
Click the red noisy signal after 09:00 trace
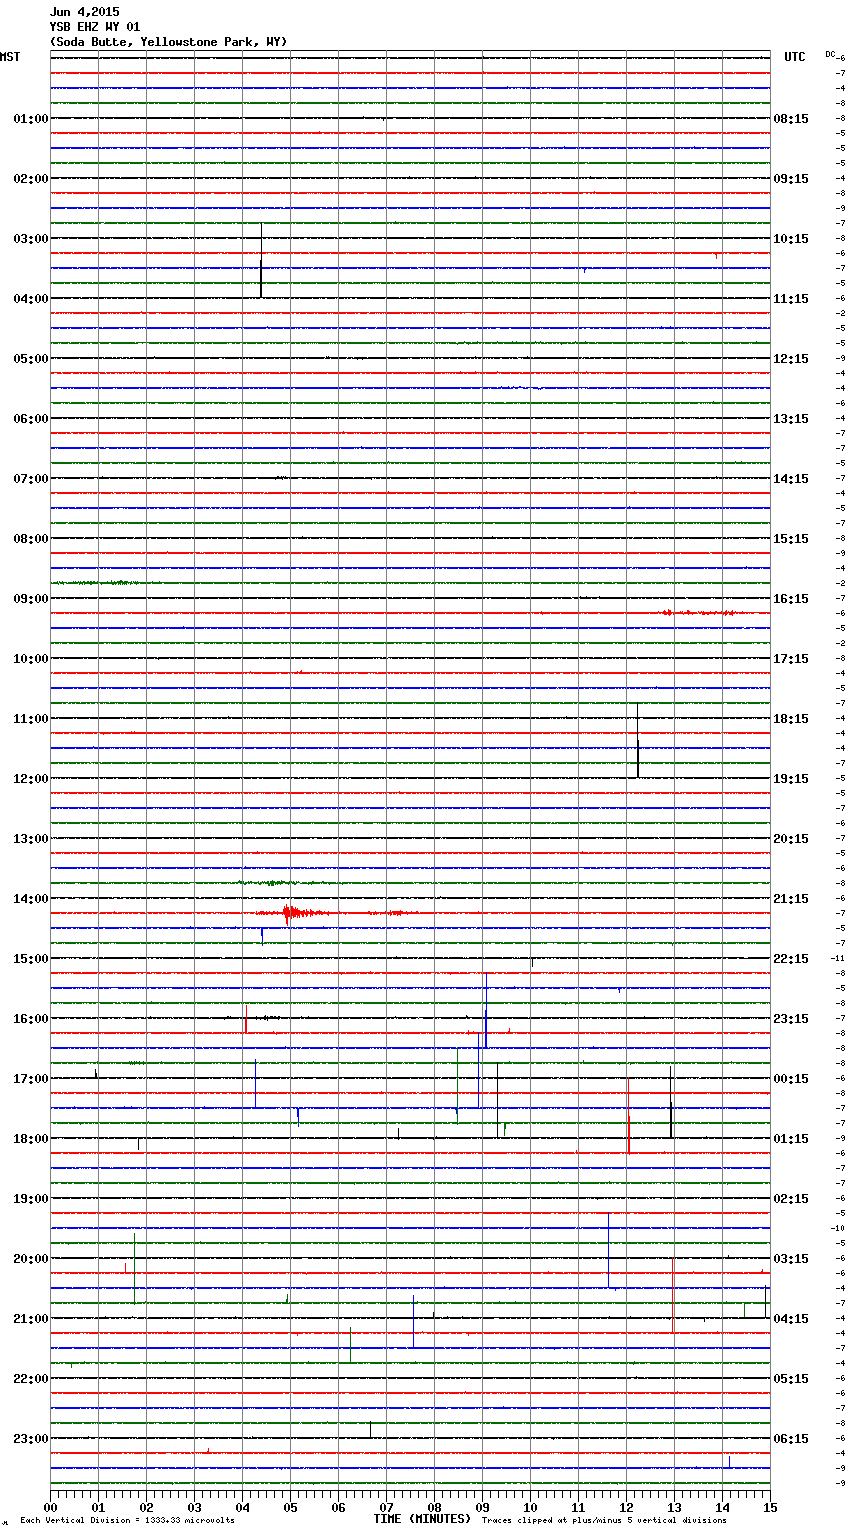click(700, 612)
